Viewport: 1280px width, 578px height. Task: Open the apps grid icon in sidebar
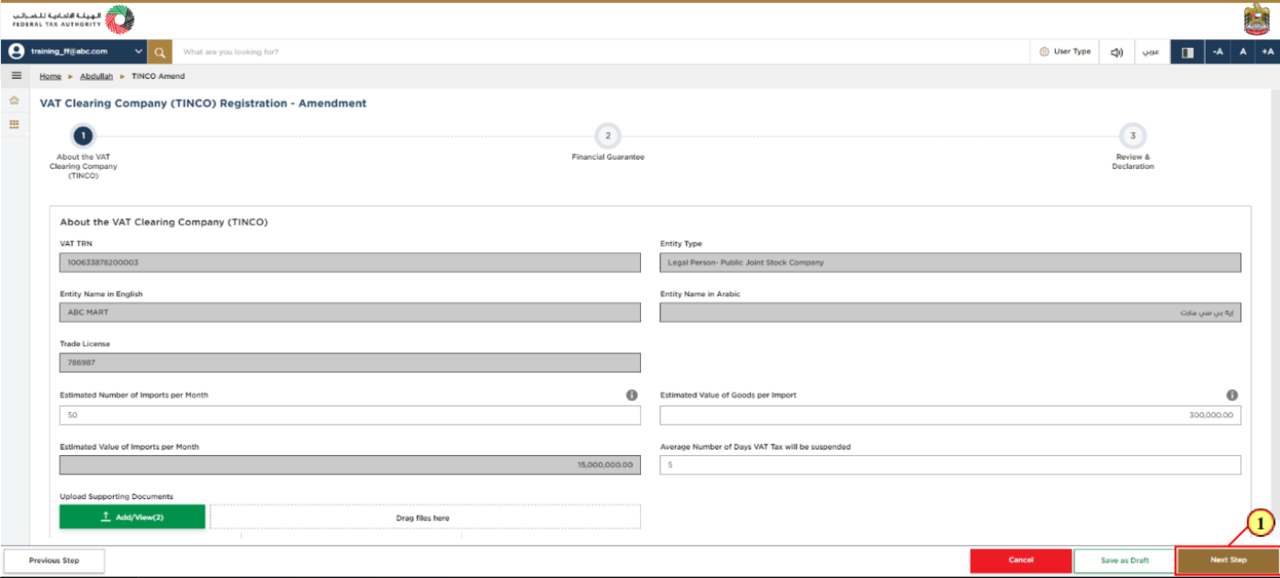[14, 124]
